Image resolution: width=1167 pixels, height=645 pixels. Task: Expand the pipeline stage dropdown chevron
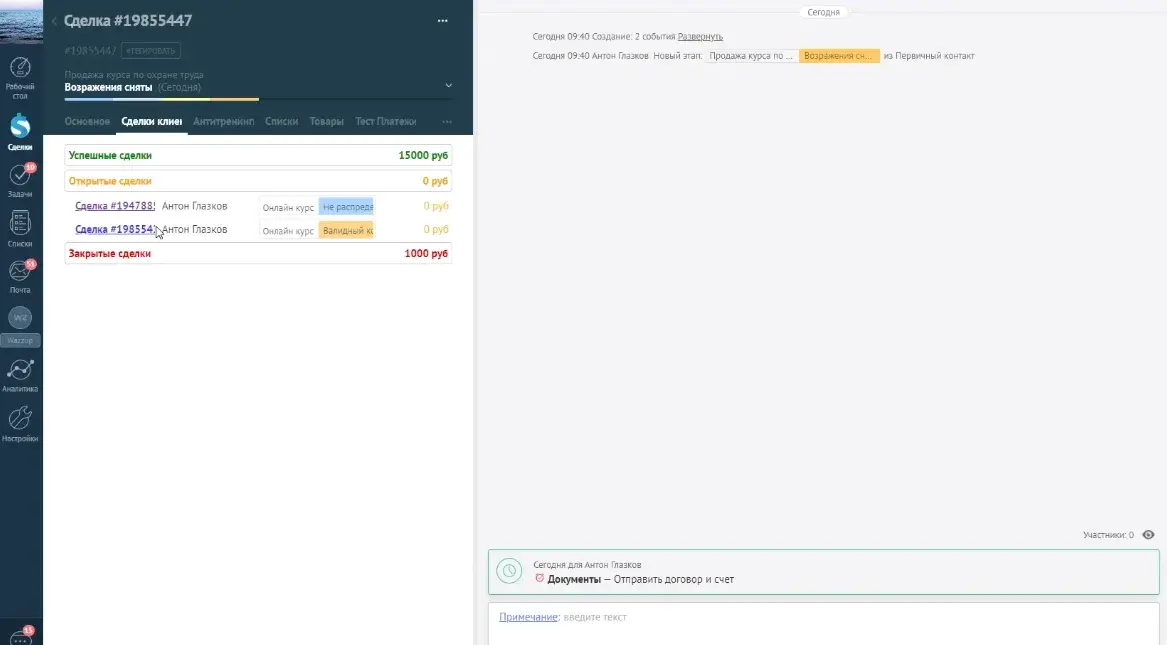click(448, 86)
